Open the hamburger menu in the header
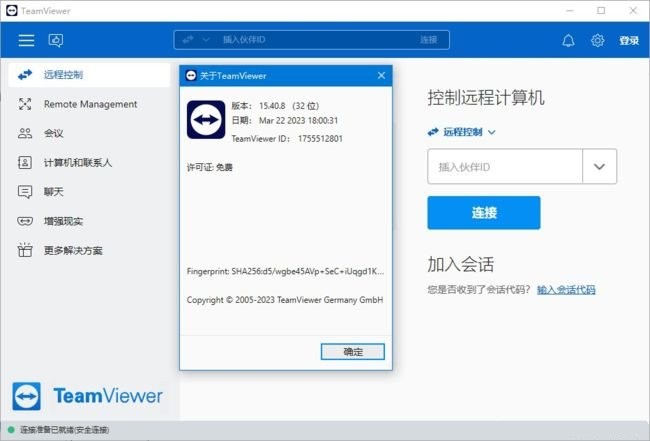The height and width of the screenshot is (441, 650). coord(26,40)
